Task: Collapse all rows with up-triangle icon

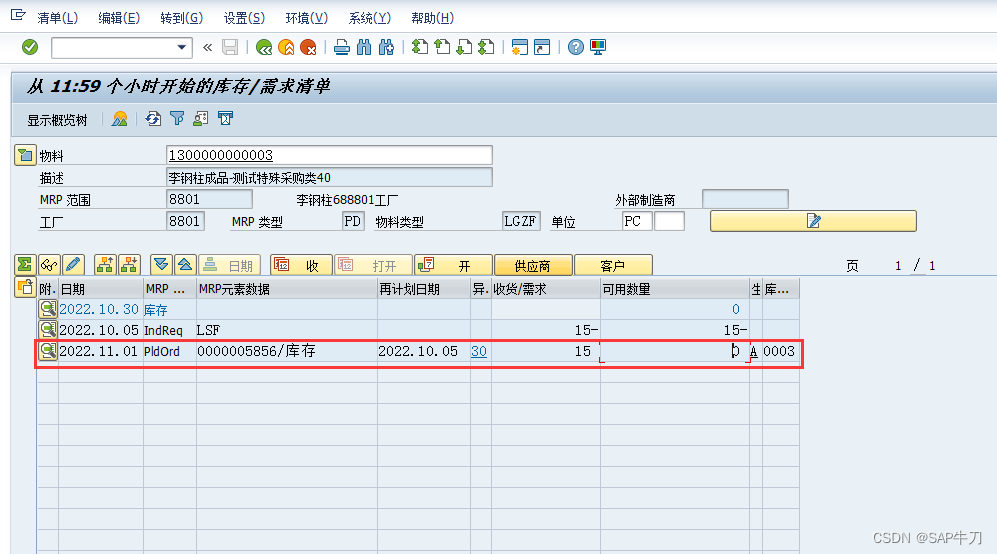Action: pos(185,265)
